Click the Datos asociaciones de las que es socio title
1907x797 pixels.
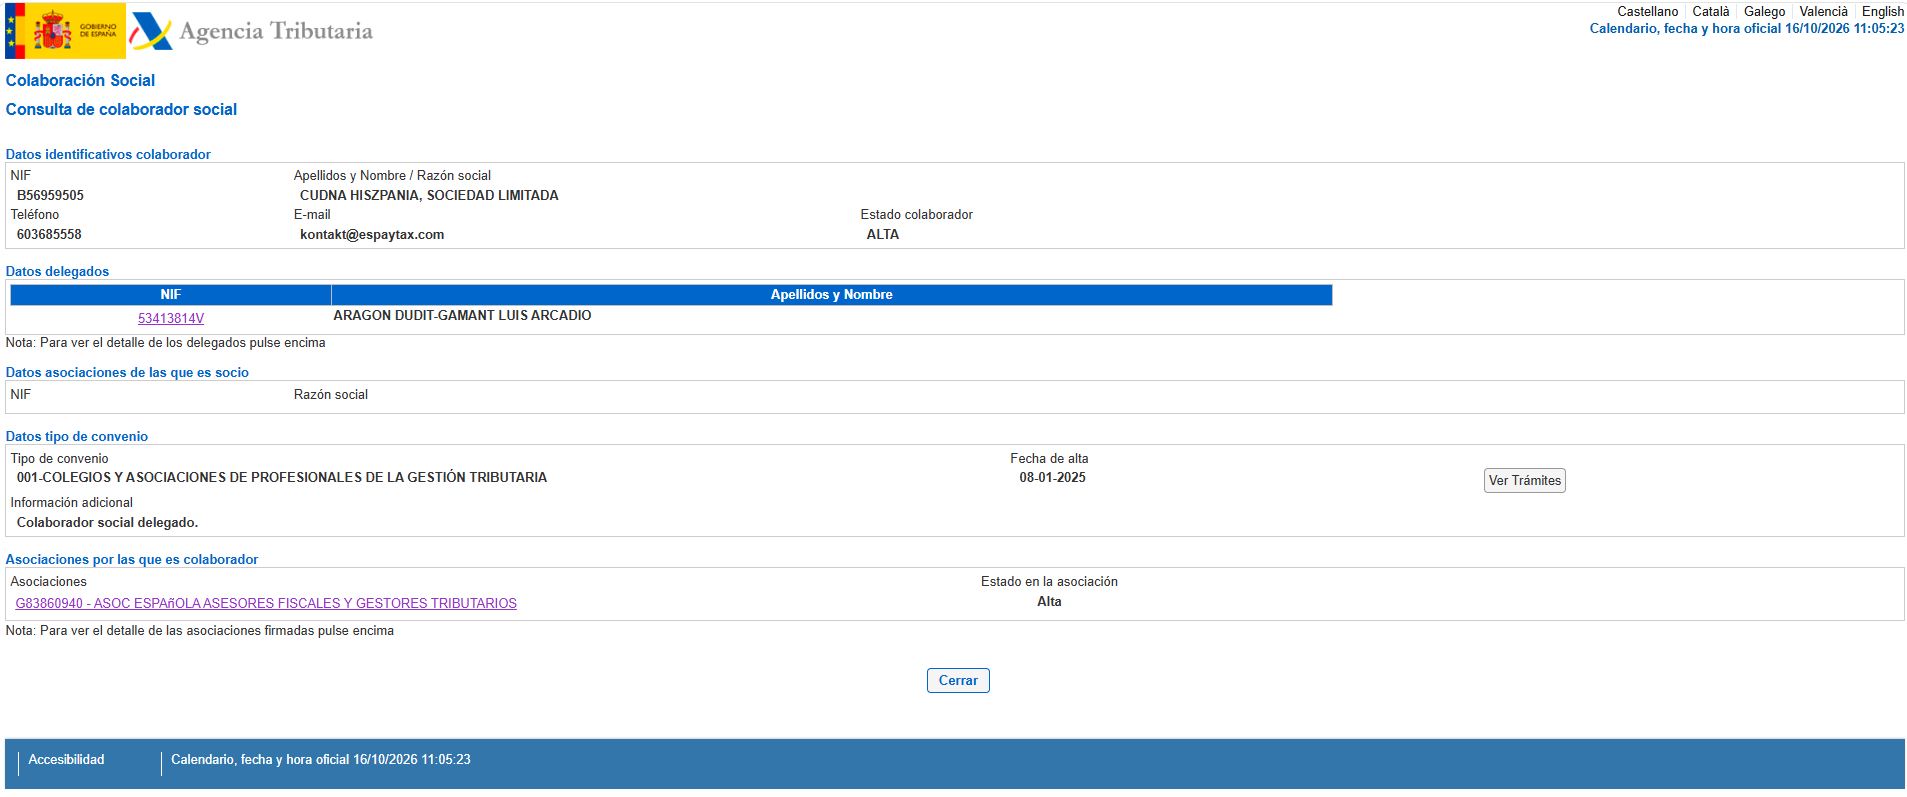pyautogui.click(x=127, y=373)
